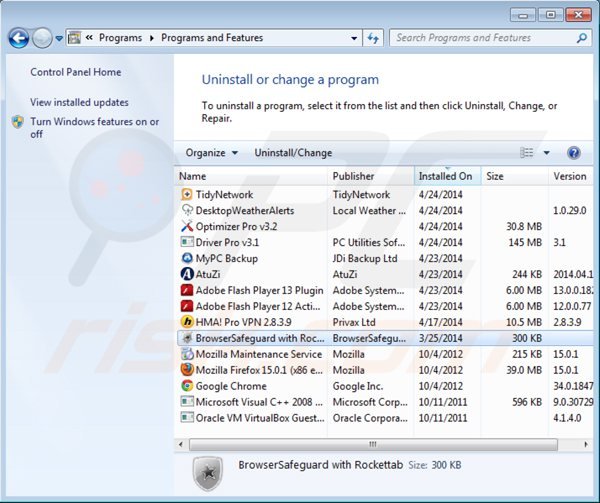Image resolution: width=600 pixels, height=503 pixels.
Task: Click the Driver Pro v3.1 icon
Action: tap(187, 242)
